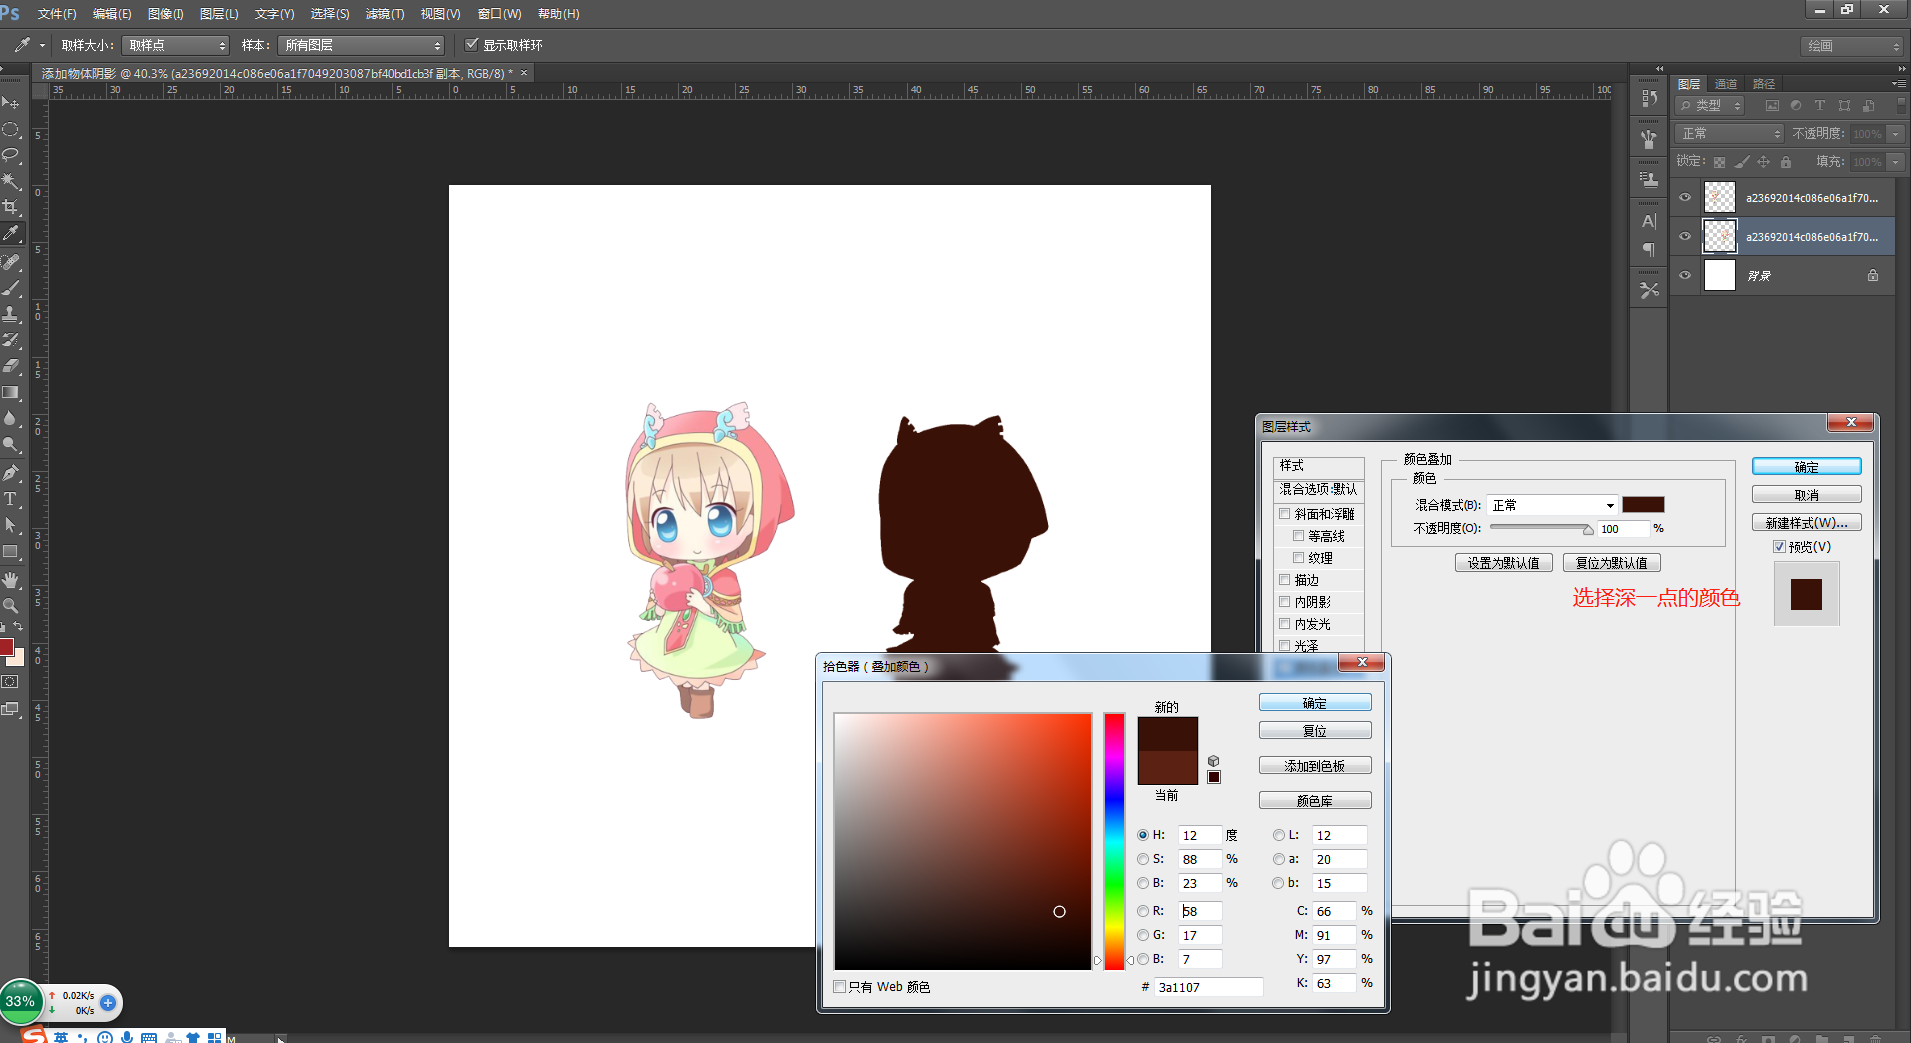Click 设置为默认值 button
Screen dimensions: 1911x1043
click(x=1503, y=563)
